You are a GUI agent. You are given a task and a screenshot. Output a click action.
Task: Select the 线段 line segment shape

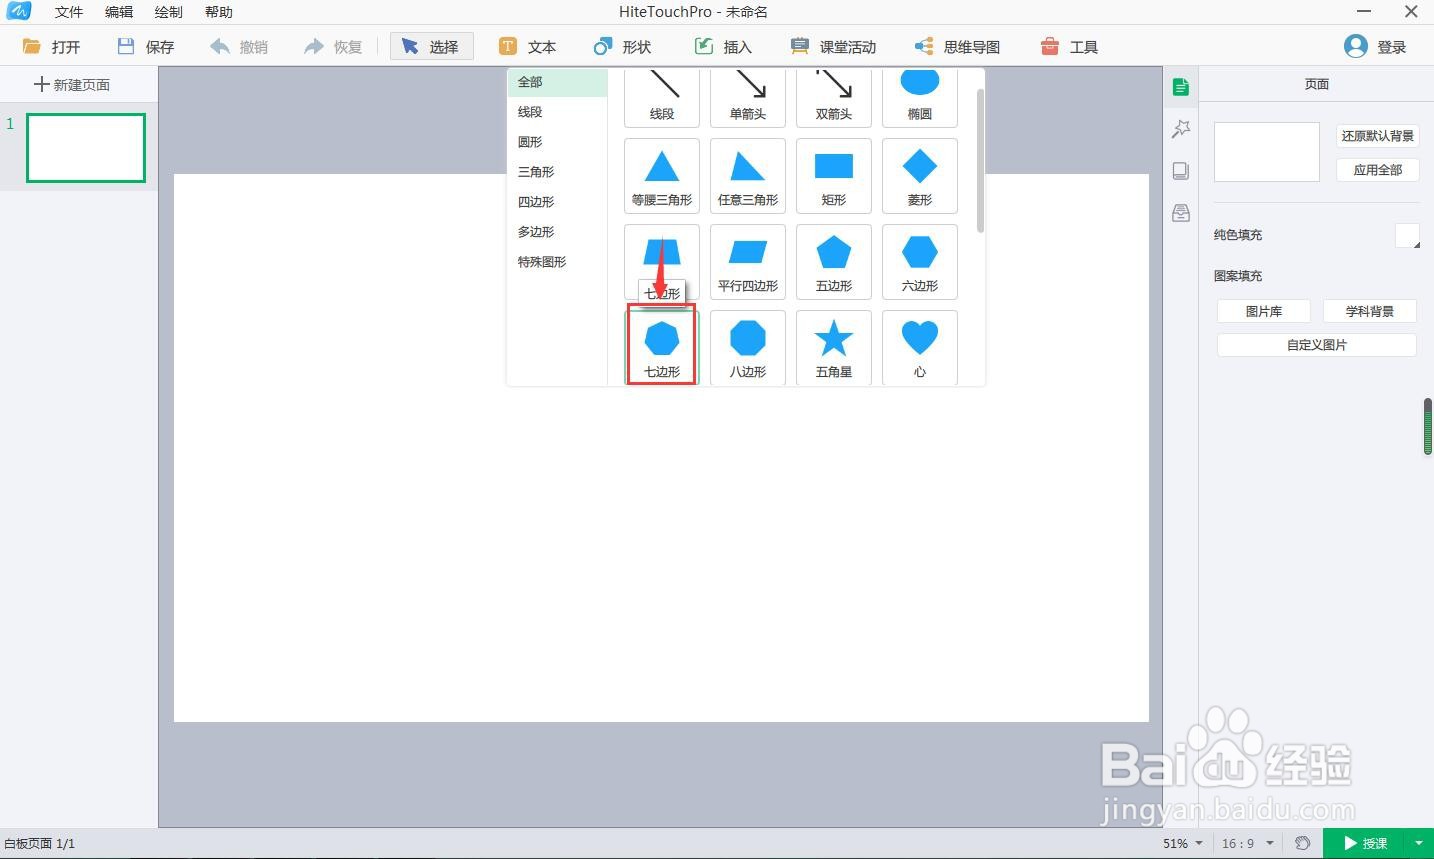point(662,98)
